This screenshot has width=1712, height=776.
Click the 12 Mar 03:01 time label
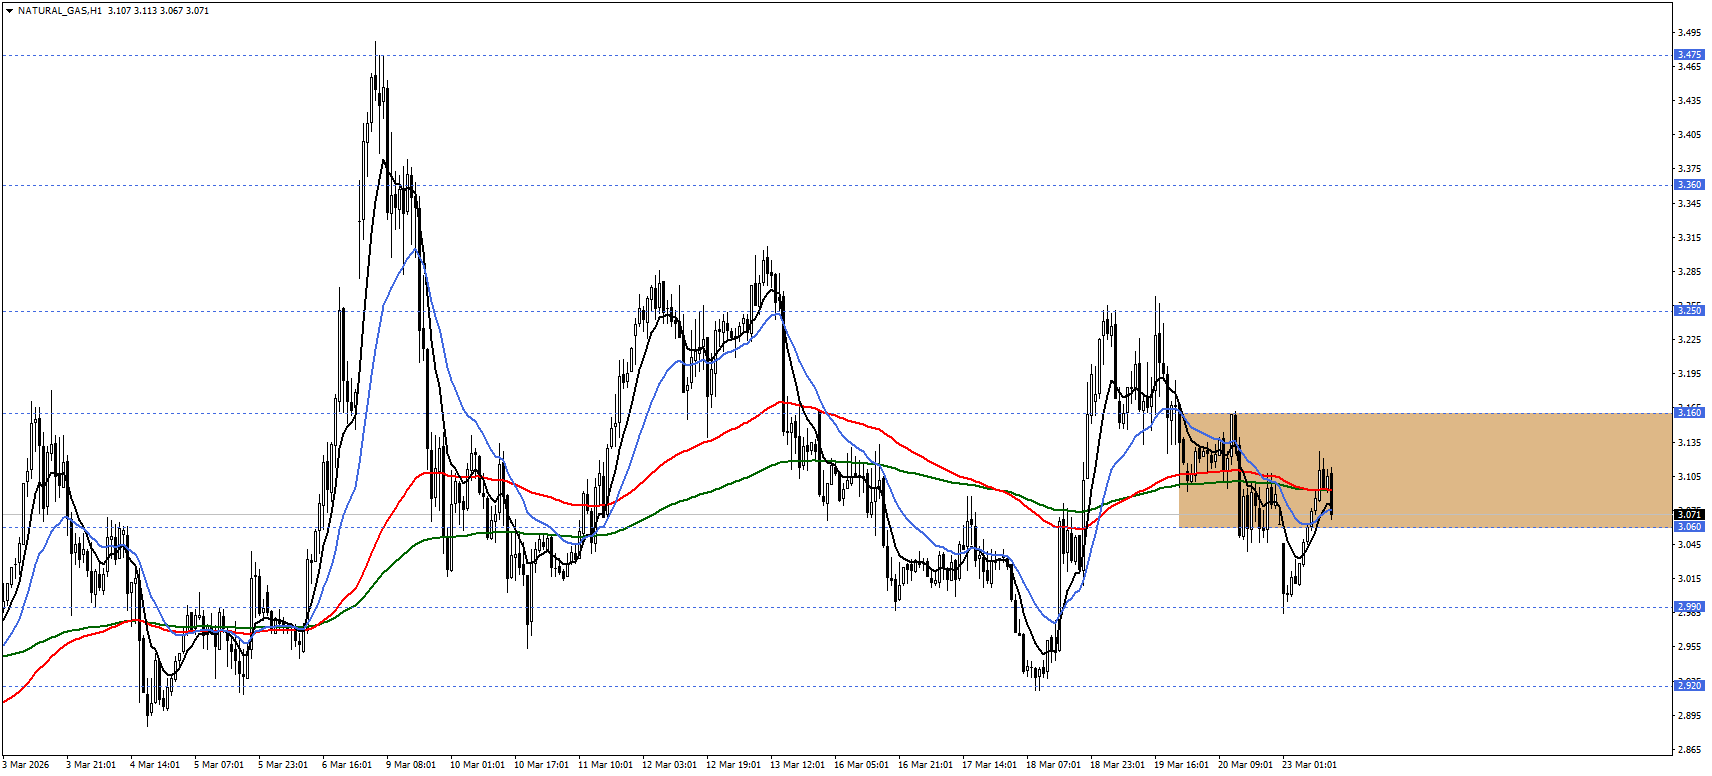[x=669, y=765]
